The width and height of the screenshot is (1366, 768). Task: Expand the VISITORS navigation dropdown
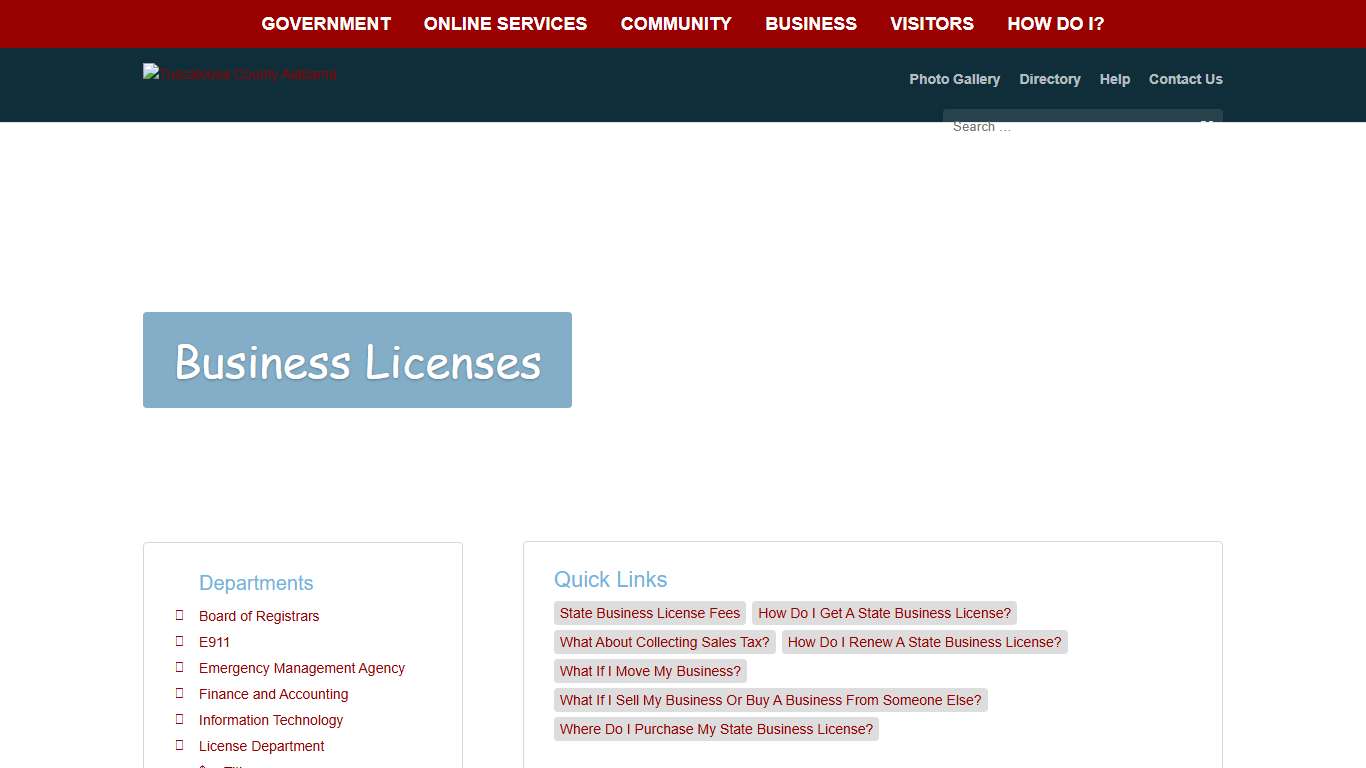(x=931, y=23)
